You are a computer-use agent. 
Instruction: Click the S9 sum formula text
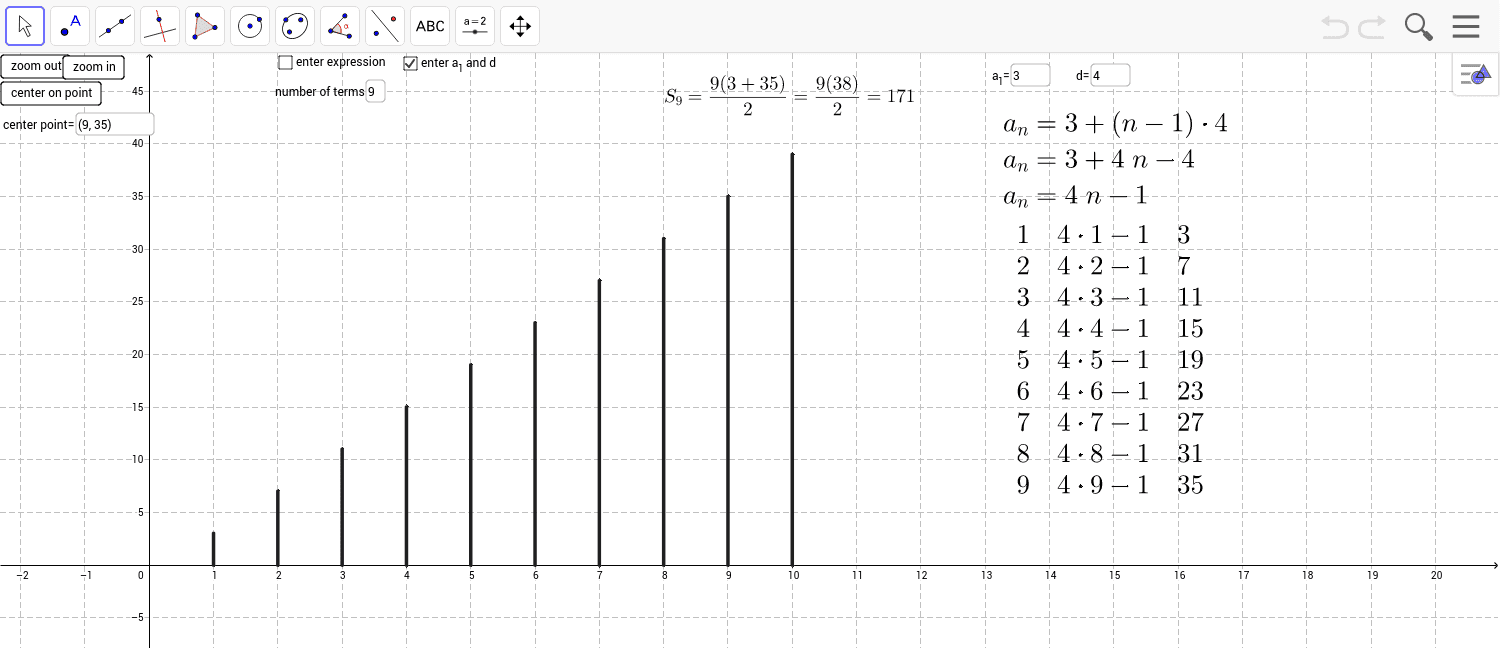[x=789, y=96]
